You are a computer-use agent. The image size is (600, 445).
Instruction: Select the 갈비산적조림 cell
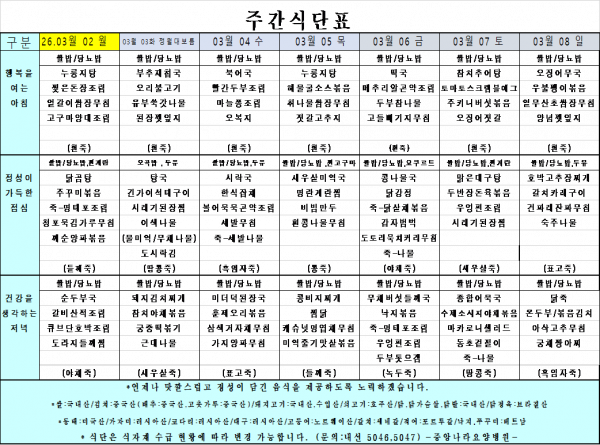[x=79, y=313]
